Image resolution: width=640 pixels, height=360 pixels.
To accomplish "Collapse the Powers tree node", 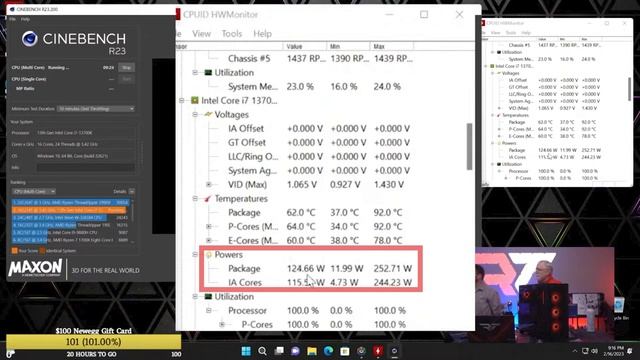I will coord(195,255).
